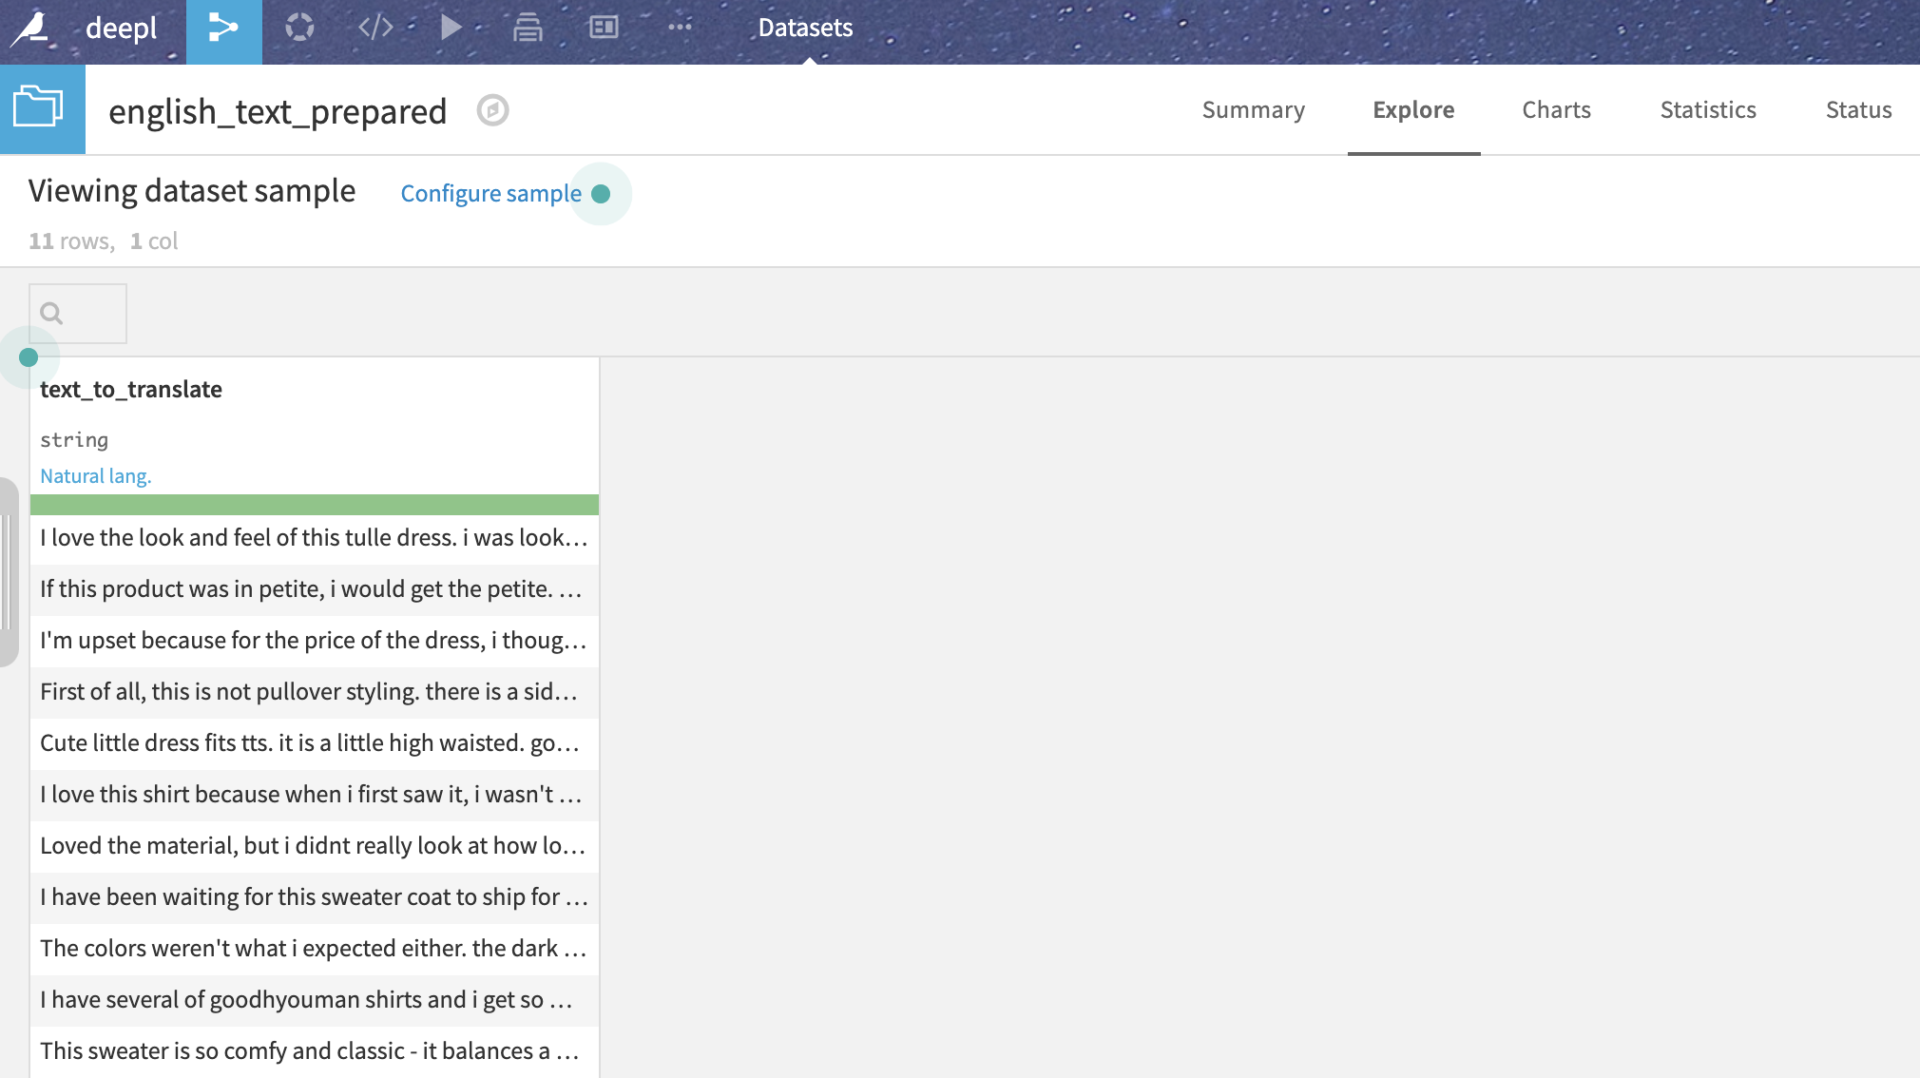Open the Jobs play icon
The image size is (1920, 1078).
pos(451,28)
